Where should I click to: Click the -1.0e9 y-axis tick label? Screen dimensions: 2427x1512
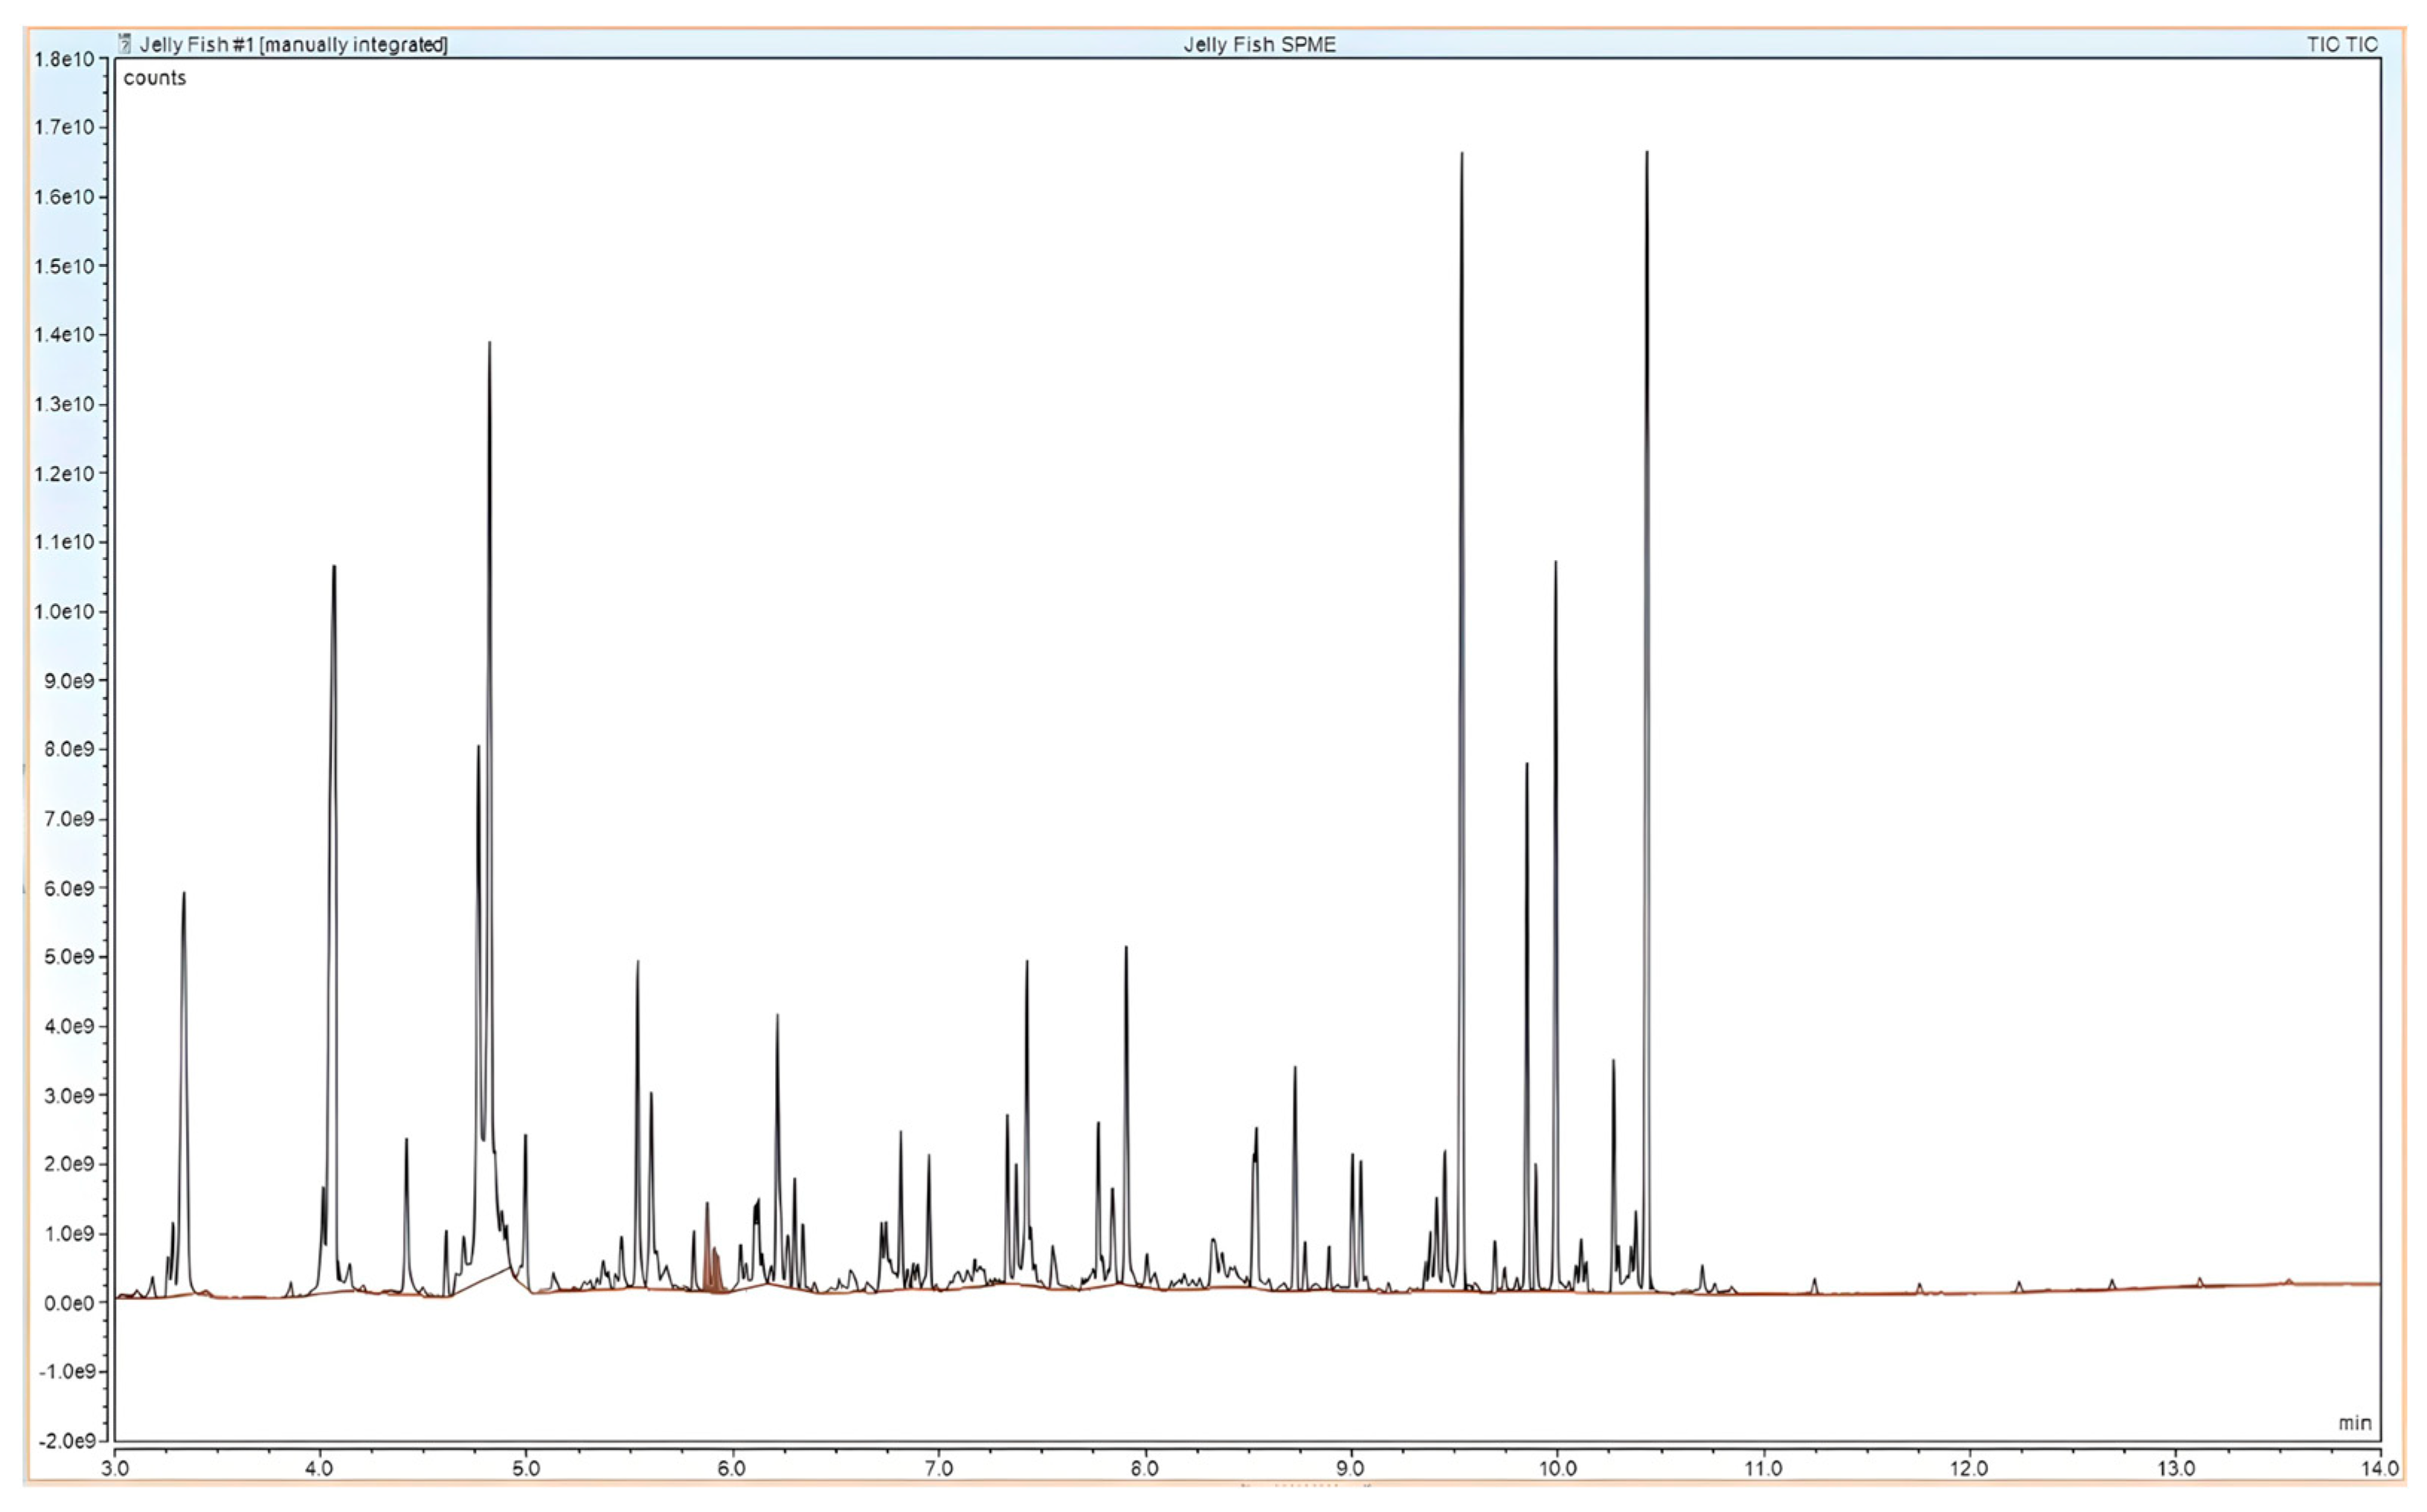66,1371
